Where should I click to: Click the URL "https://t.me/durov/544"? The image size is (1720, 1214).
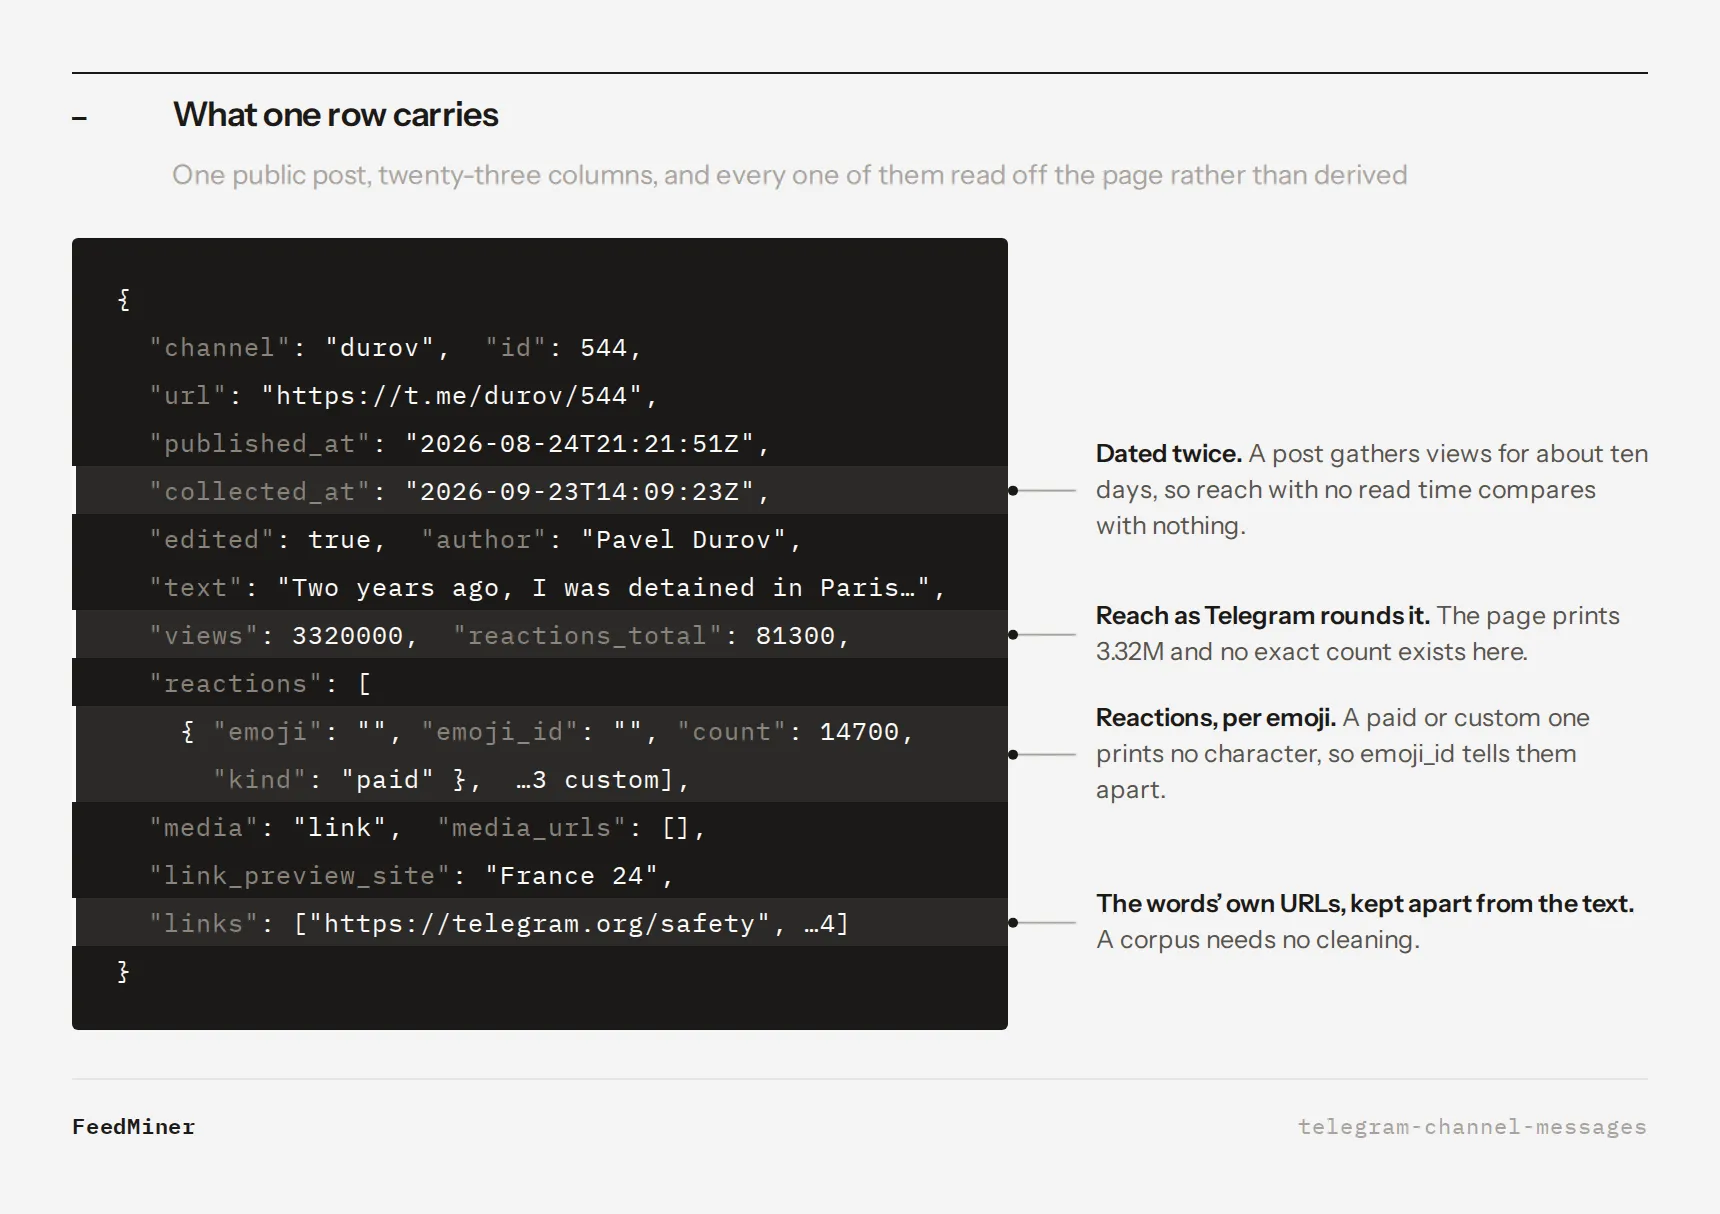click(x=452, y=396)
